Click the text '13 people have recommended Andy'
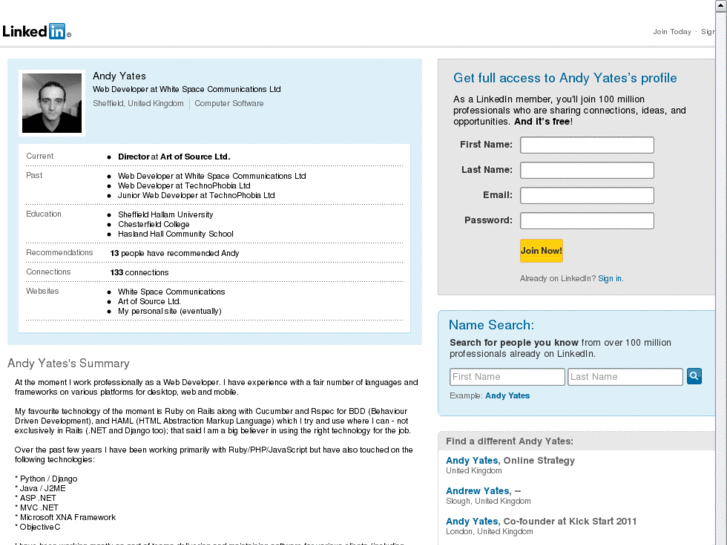Image resolution: width=727 pixels, height=545 pixels. [174, 253]
